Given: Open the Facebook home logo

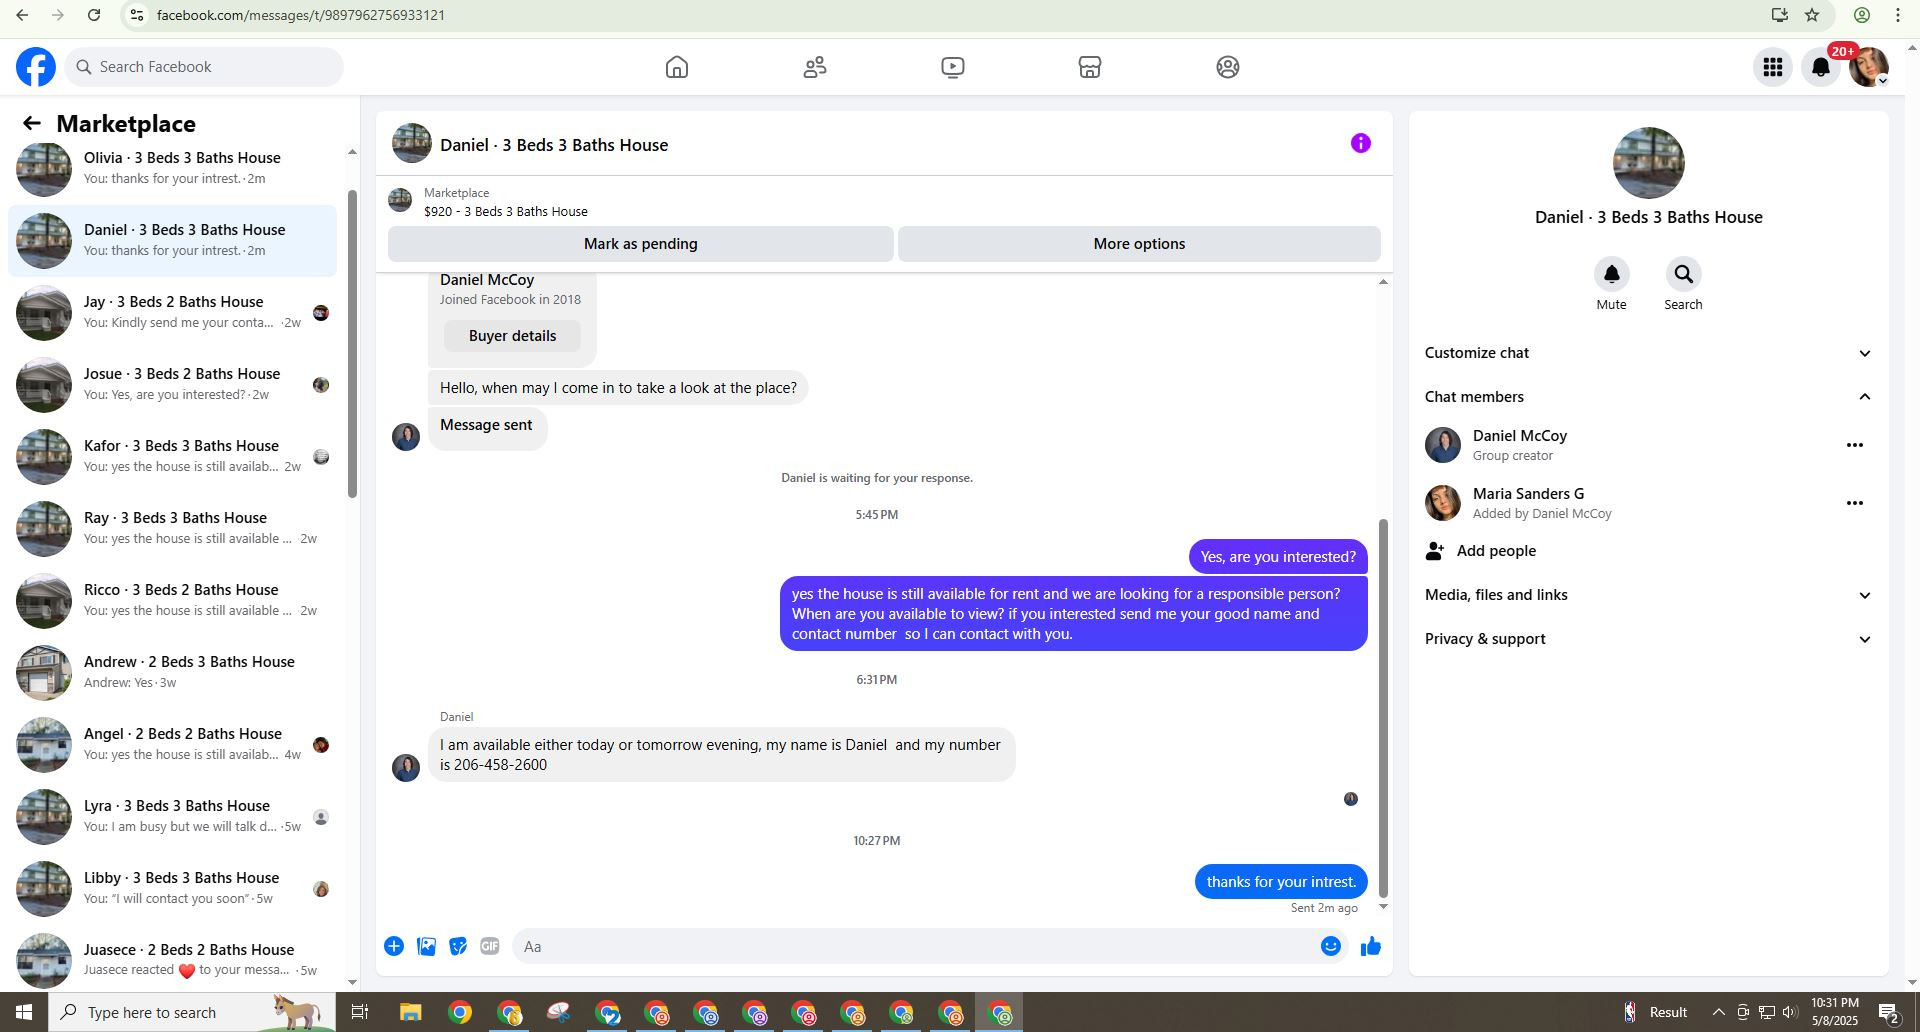Looking at the screenshot, I should [36, 67].
